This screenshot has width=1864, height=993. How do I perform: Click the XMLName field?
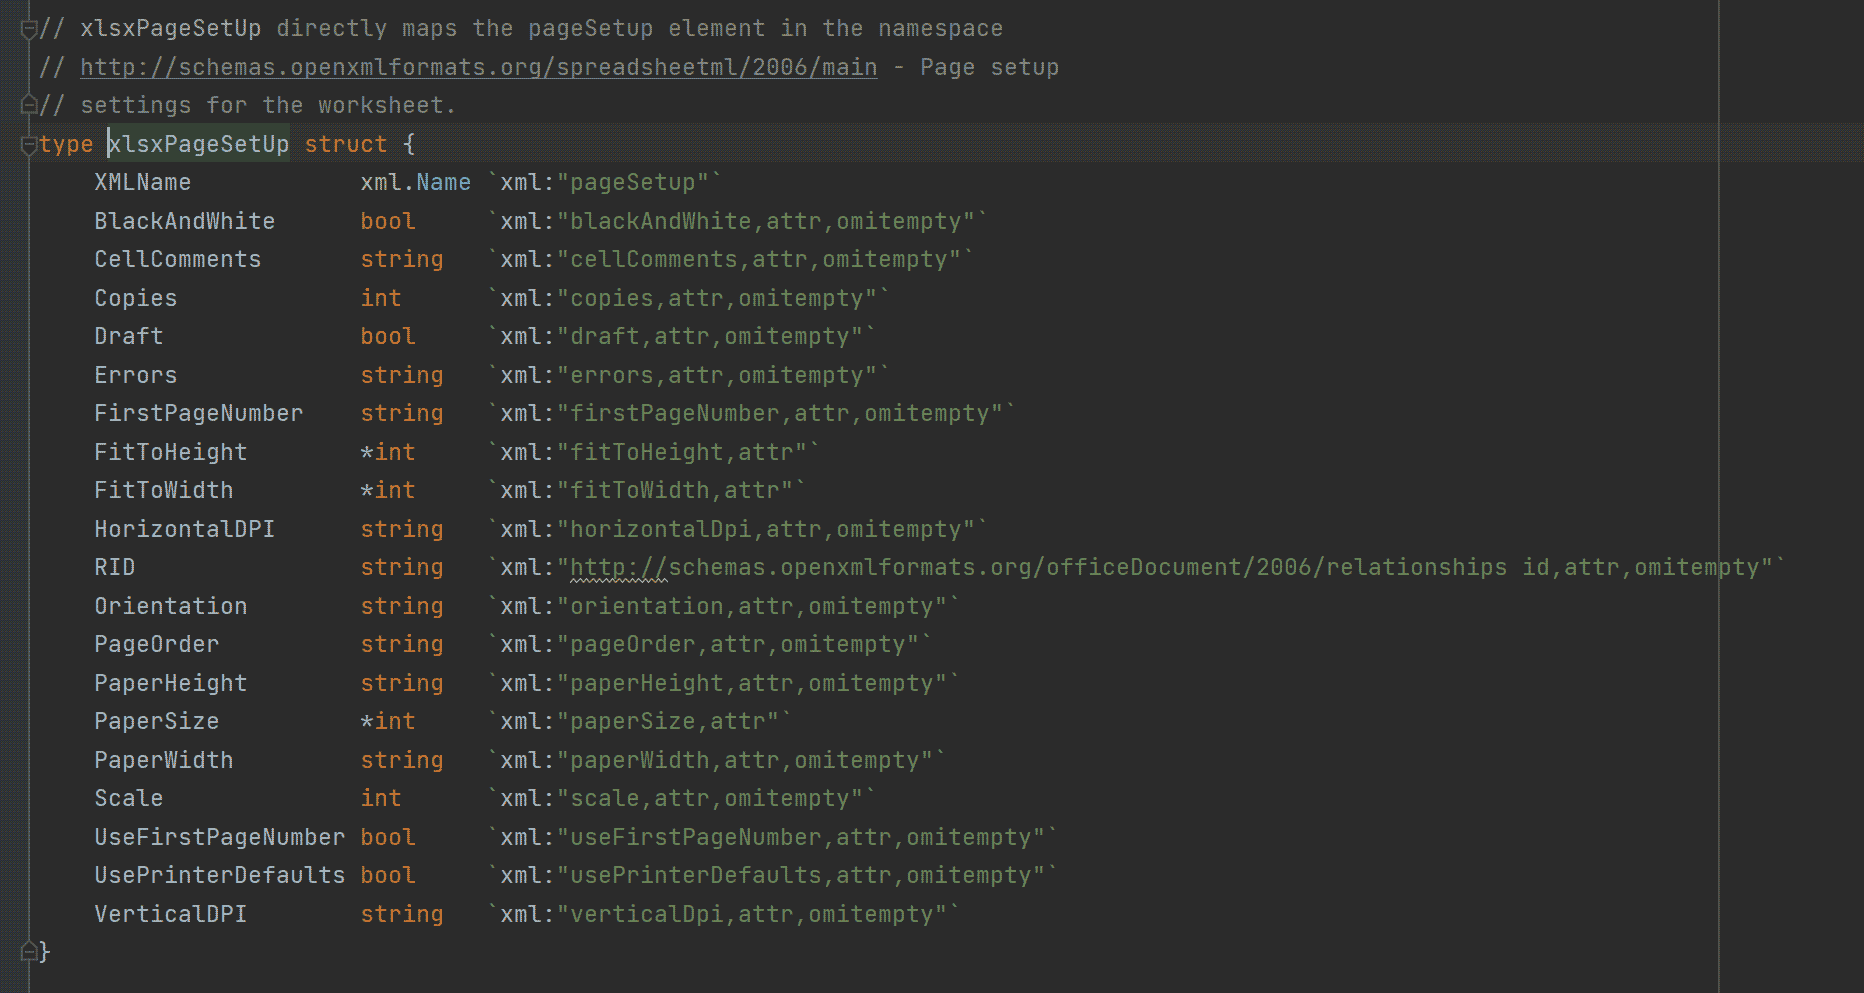click(142, 183)
